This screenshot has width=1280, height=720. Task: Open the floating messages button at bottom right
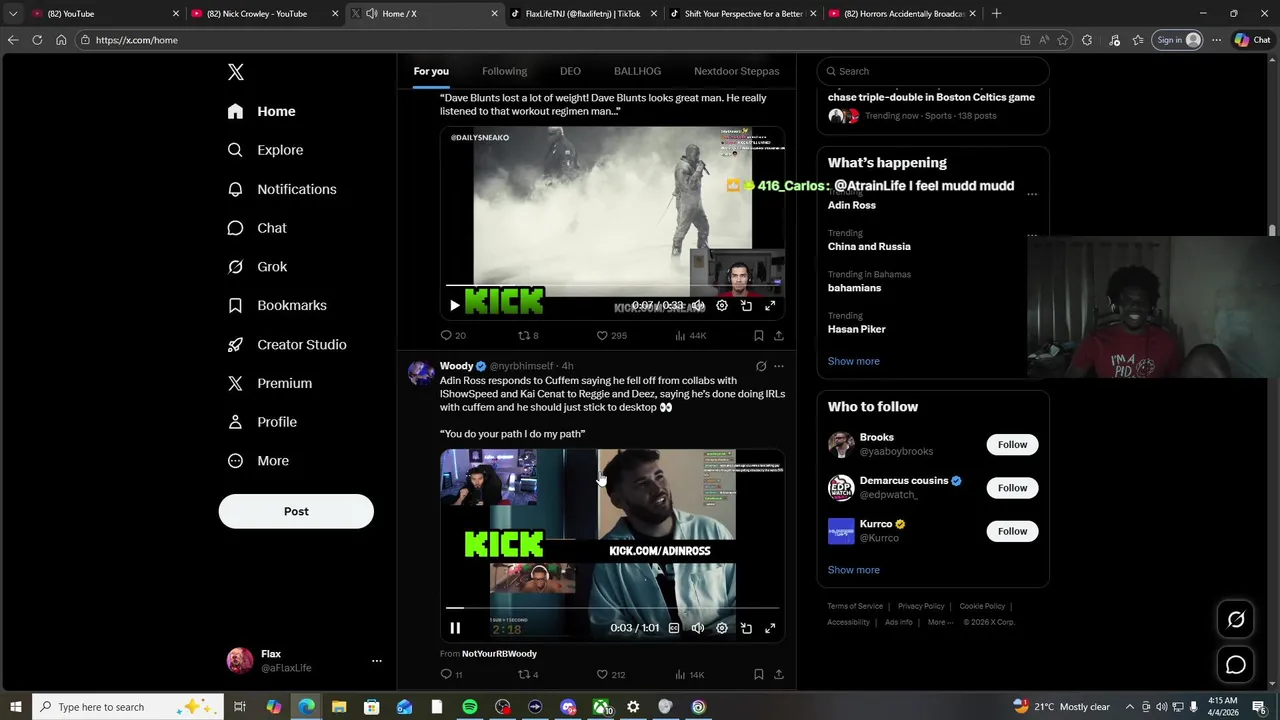[x=1236, y=665]
